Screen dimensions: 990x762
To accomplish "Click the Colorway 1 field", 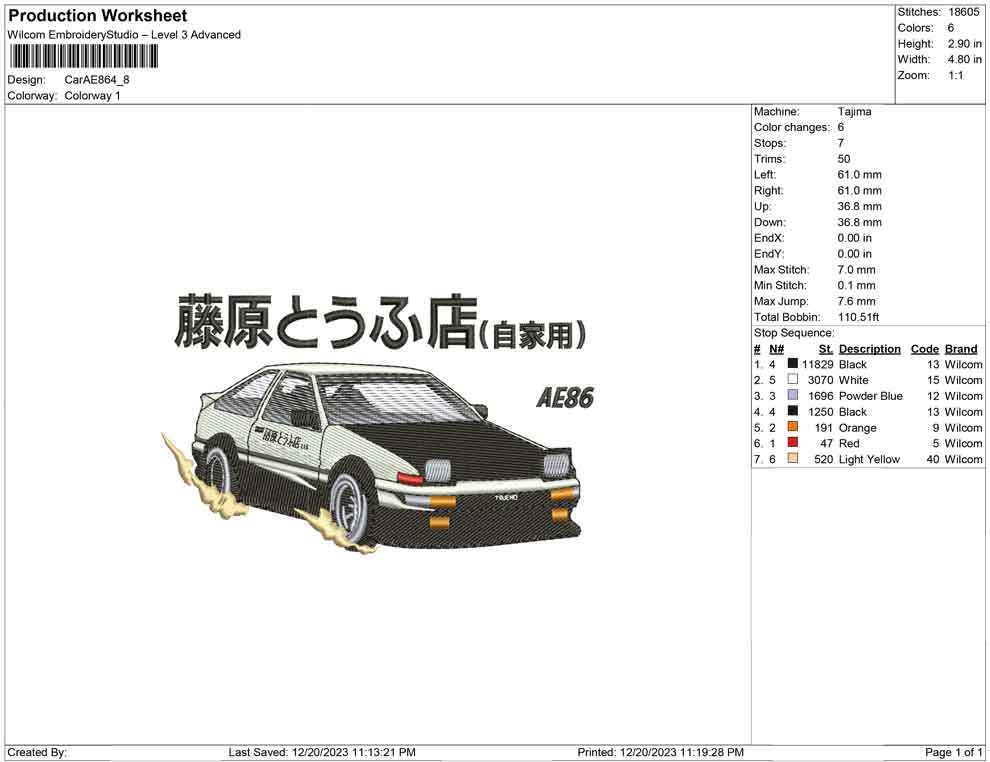I will [94, 96].
